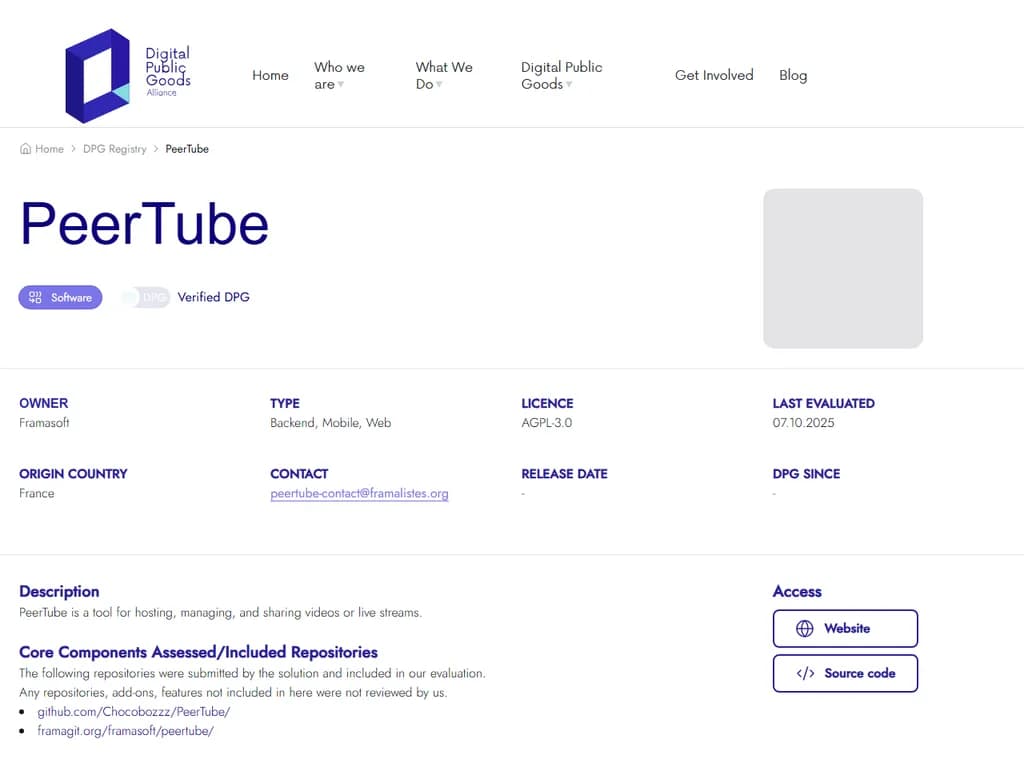Click the home icon in the breadcrumb
Viewport: 1024px width, 768px height.
click(x=23, y=148)
